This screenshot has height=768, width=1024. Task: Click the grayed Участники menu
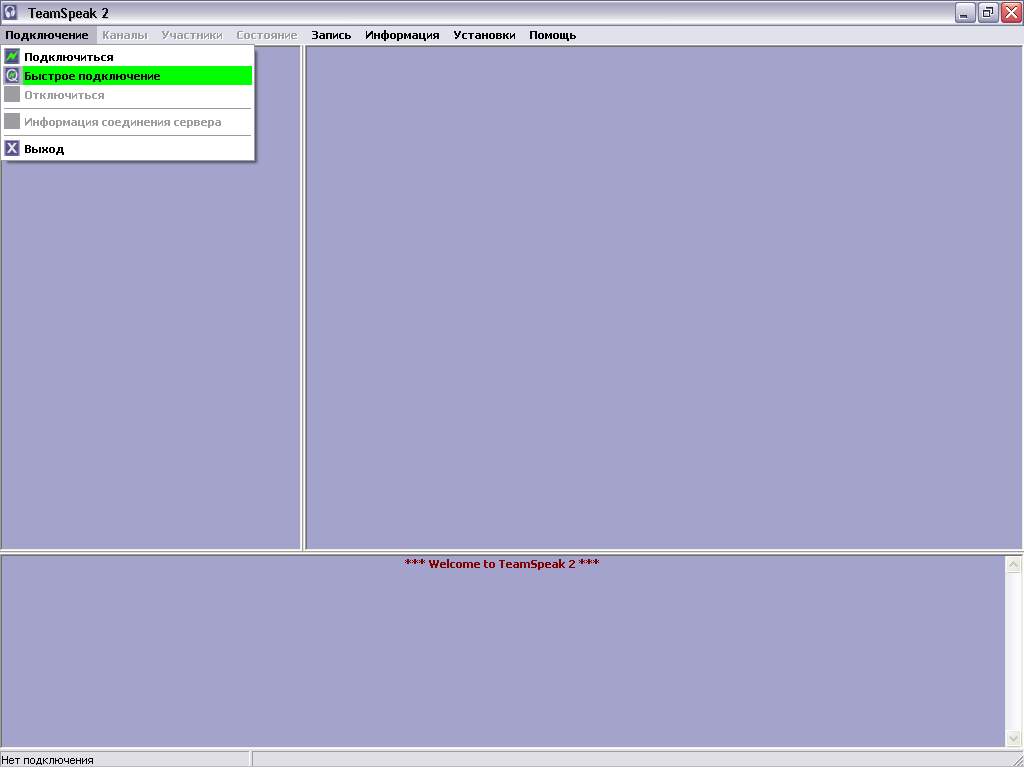[x=192, y=35]
